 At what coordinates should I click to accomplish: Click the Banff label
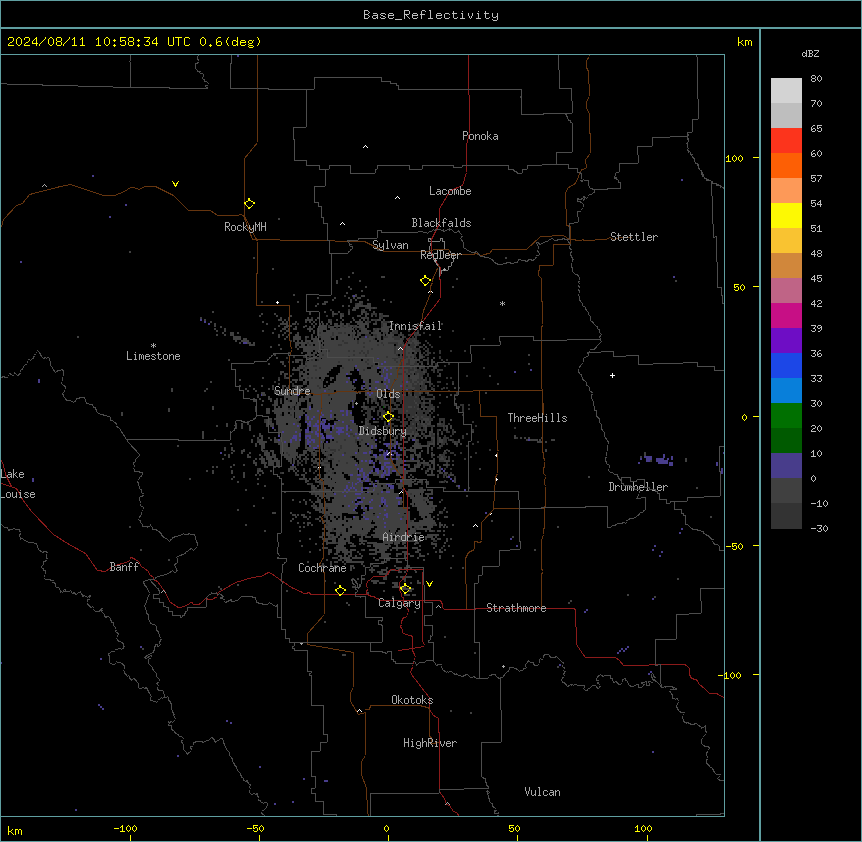click(x=124, y=567)
